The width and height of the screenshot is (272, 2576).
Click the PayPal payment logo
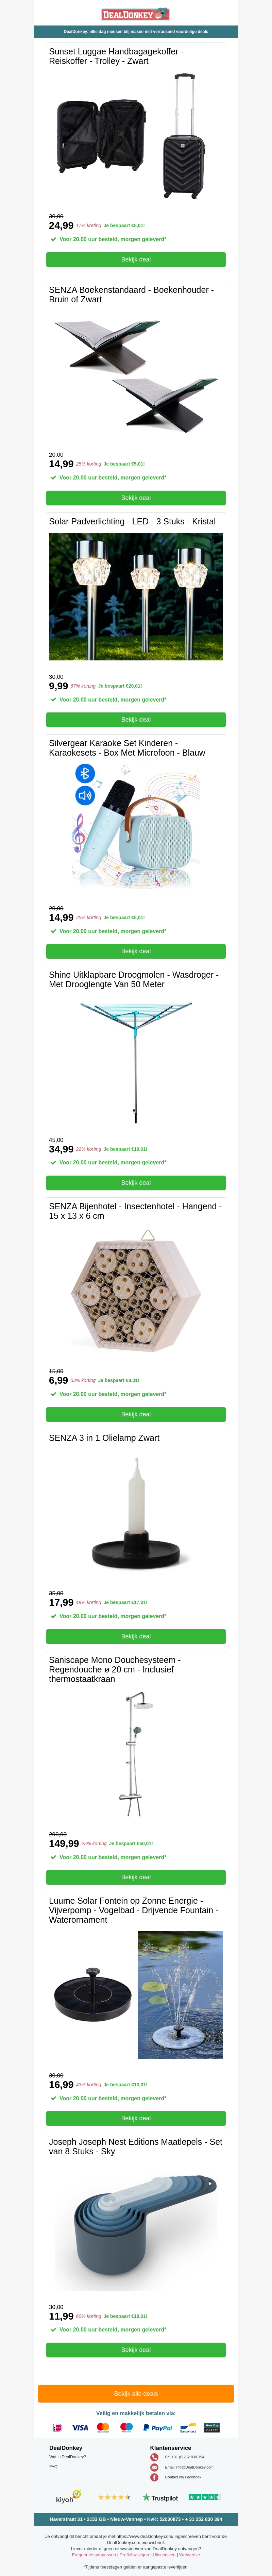coord(158,2428)
